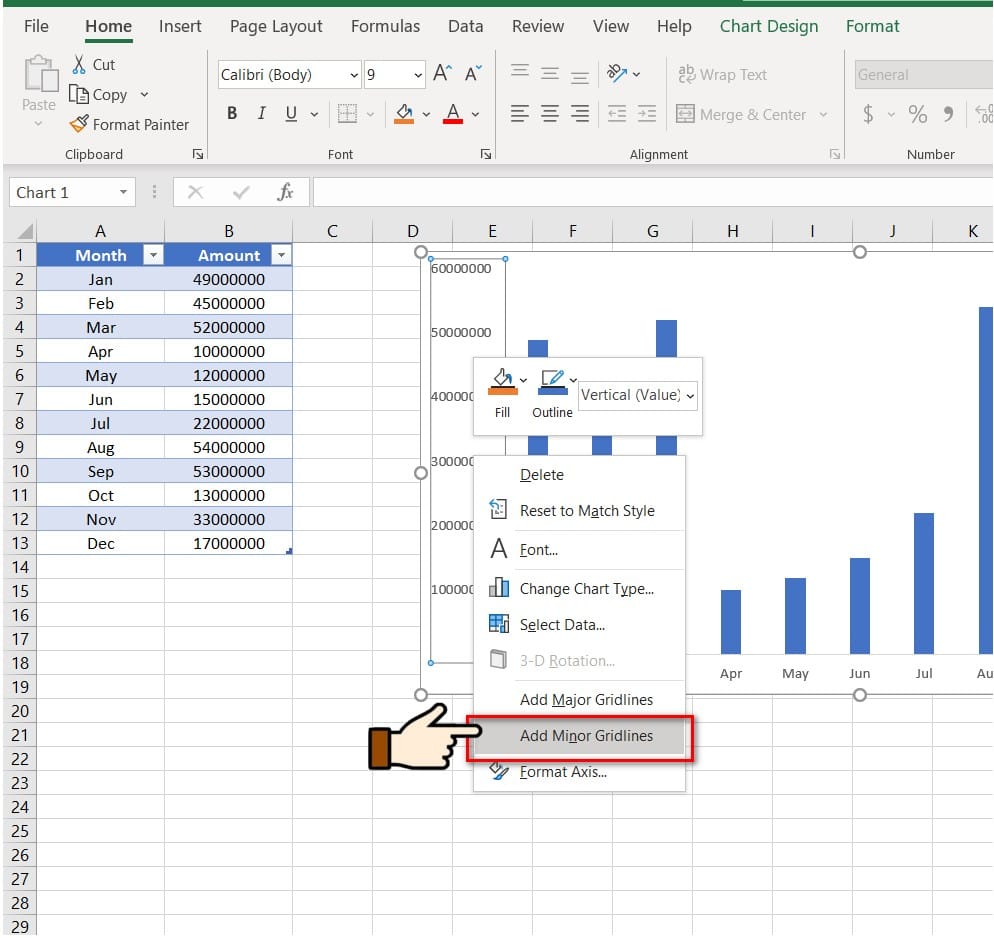Image resolution: width=994 pixels, height=938 pixels.
Task: Toggle italic formatting
Action: [x=261, y=113]
